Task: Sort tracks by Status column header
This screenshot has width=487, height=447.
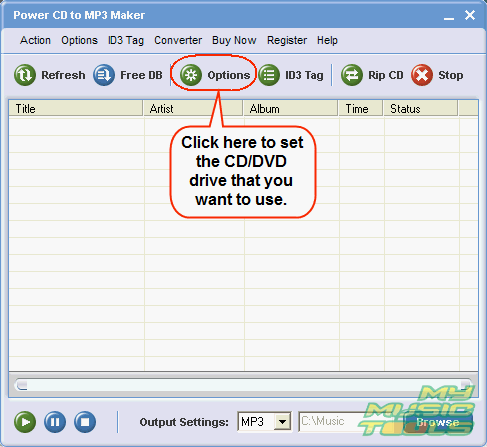Action: [x=421, y=108]
